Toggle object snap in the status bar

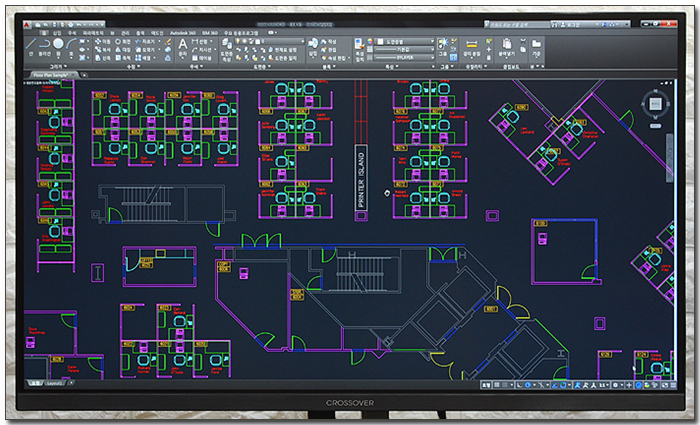click(x=563, y=385)
